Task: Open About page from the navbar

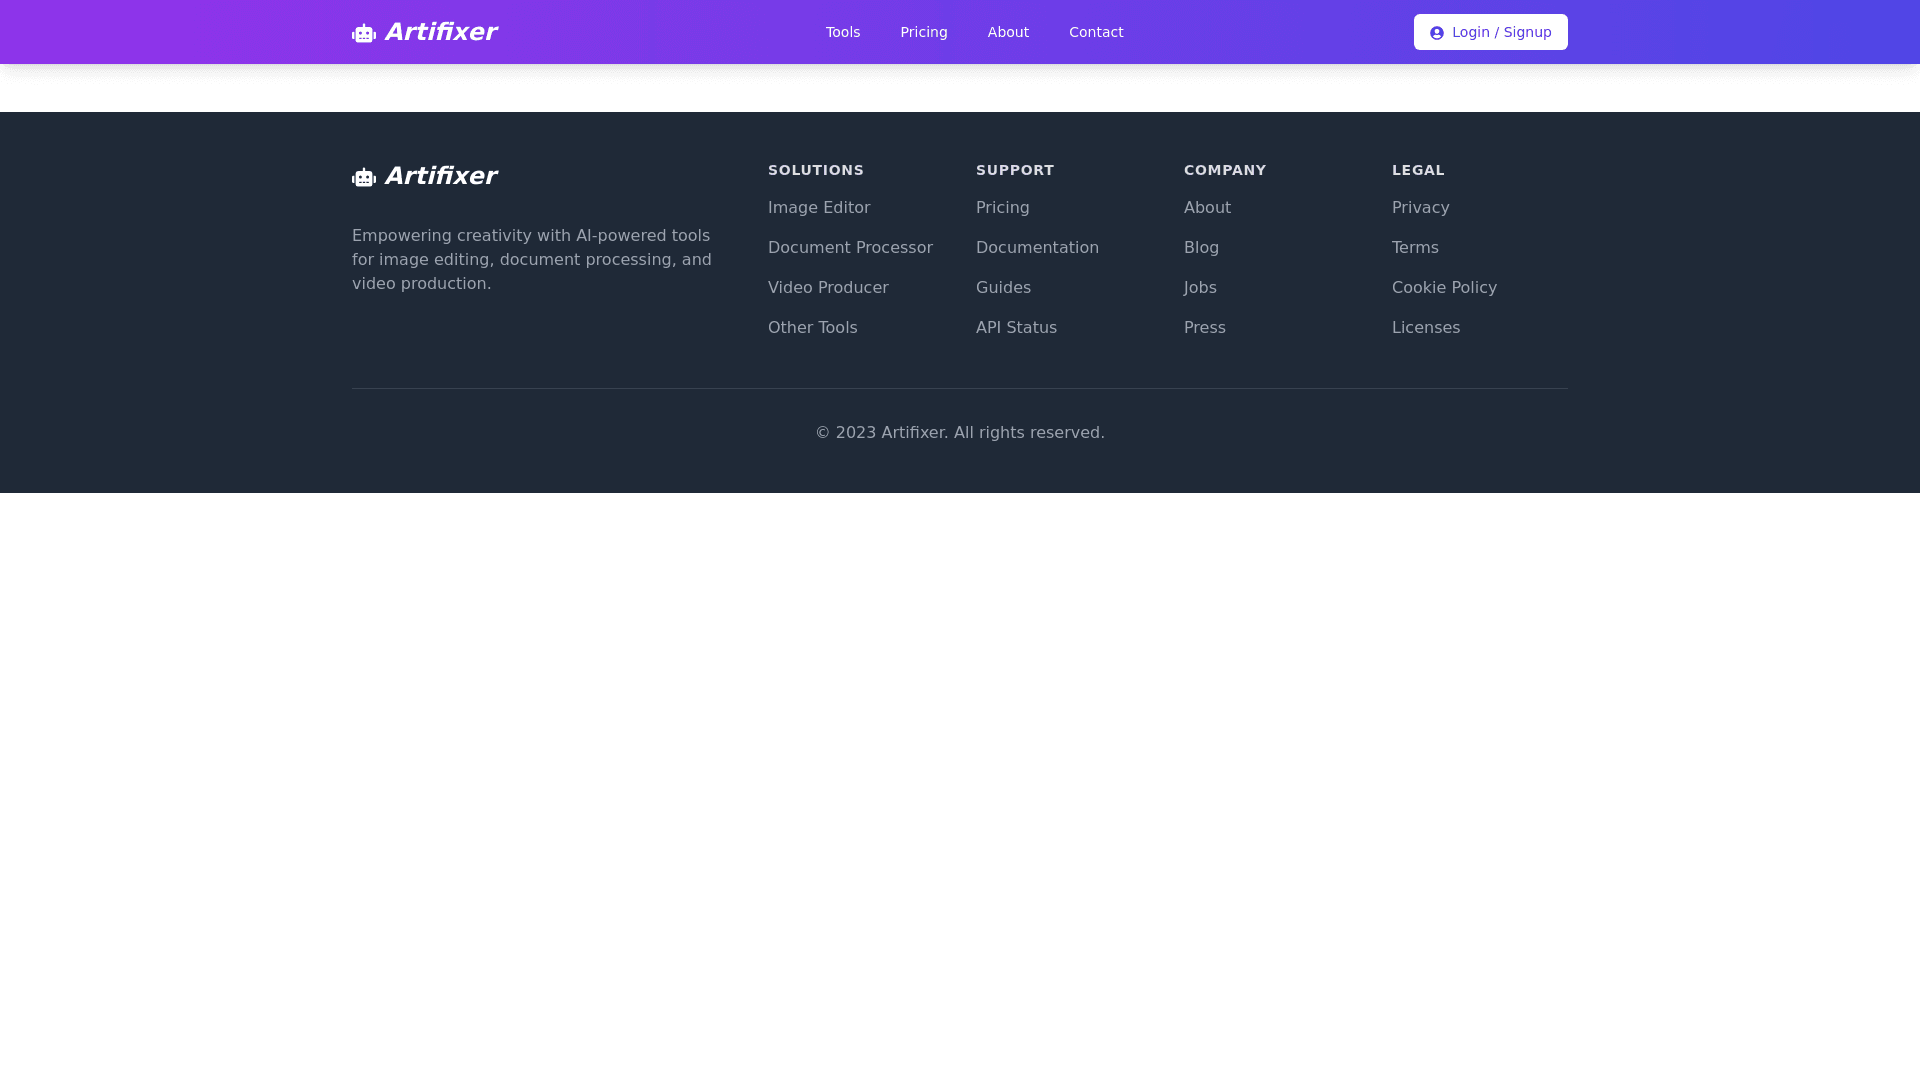Action: [1008, 32]
